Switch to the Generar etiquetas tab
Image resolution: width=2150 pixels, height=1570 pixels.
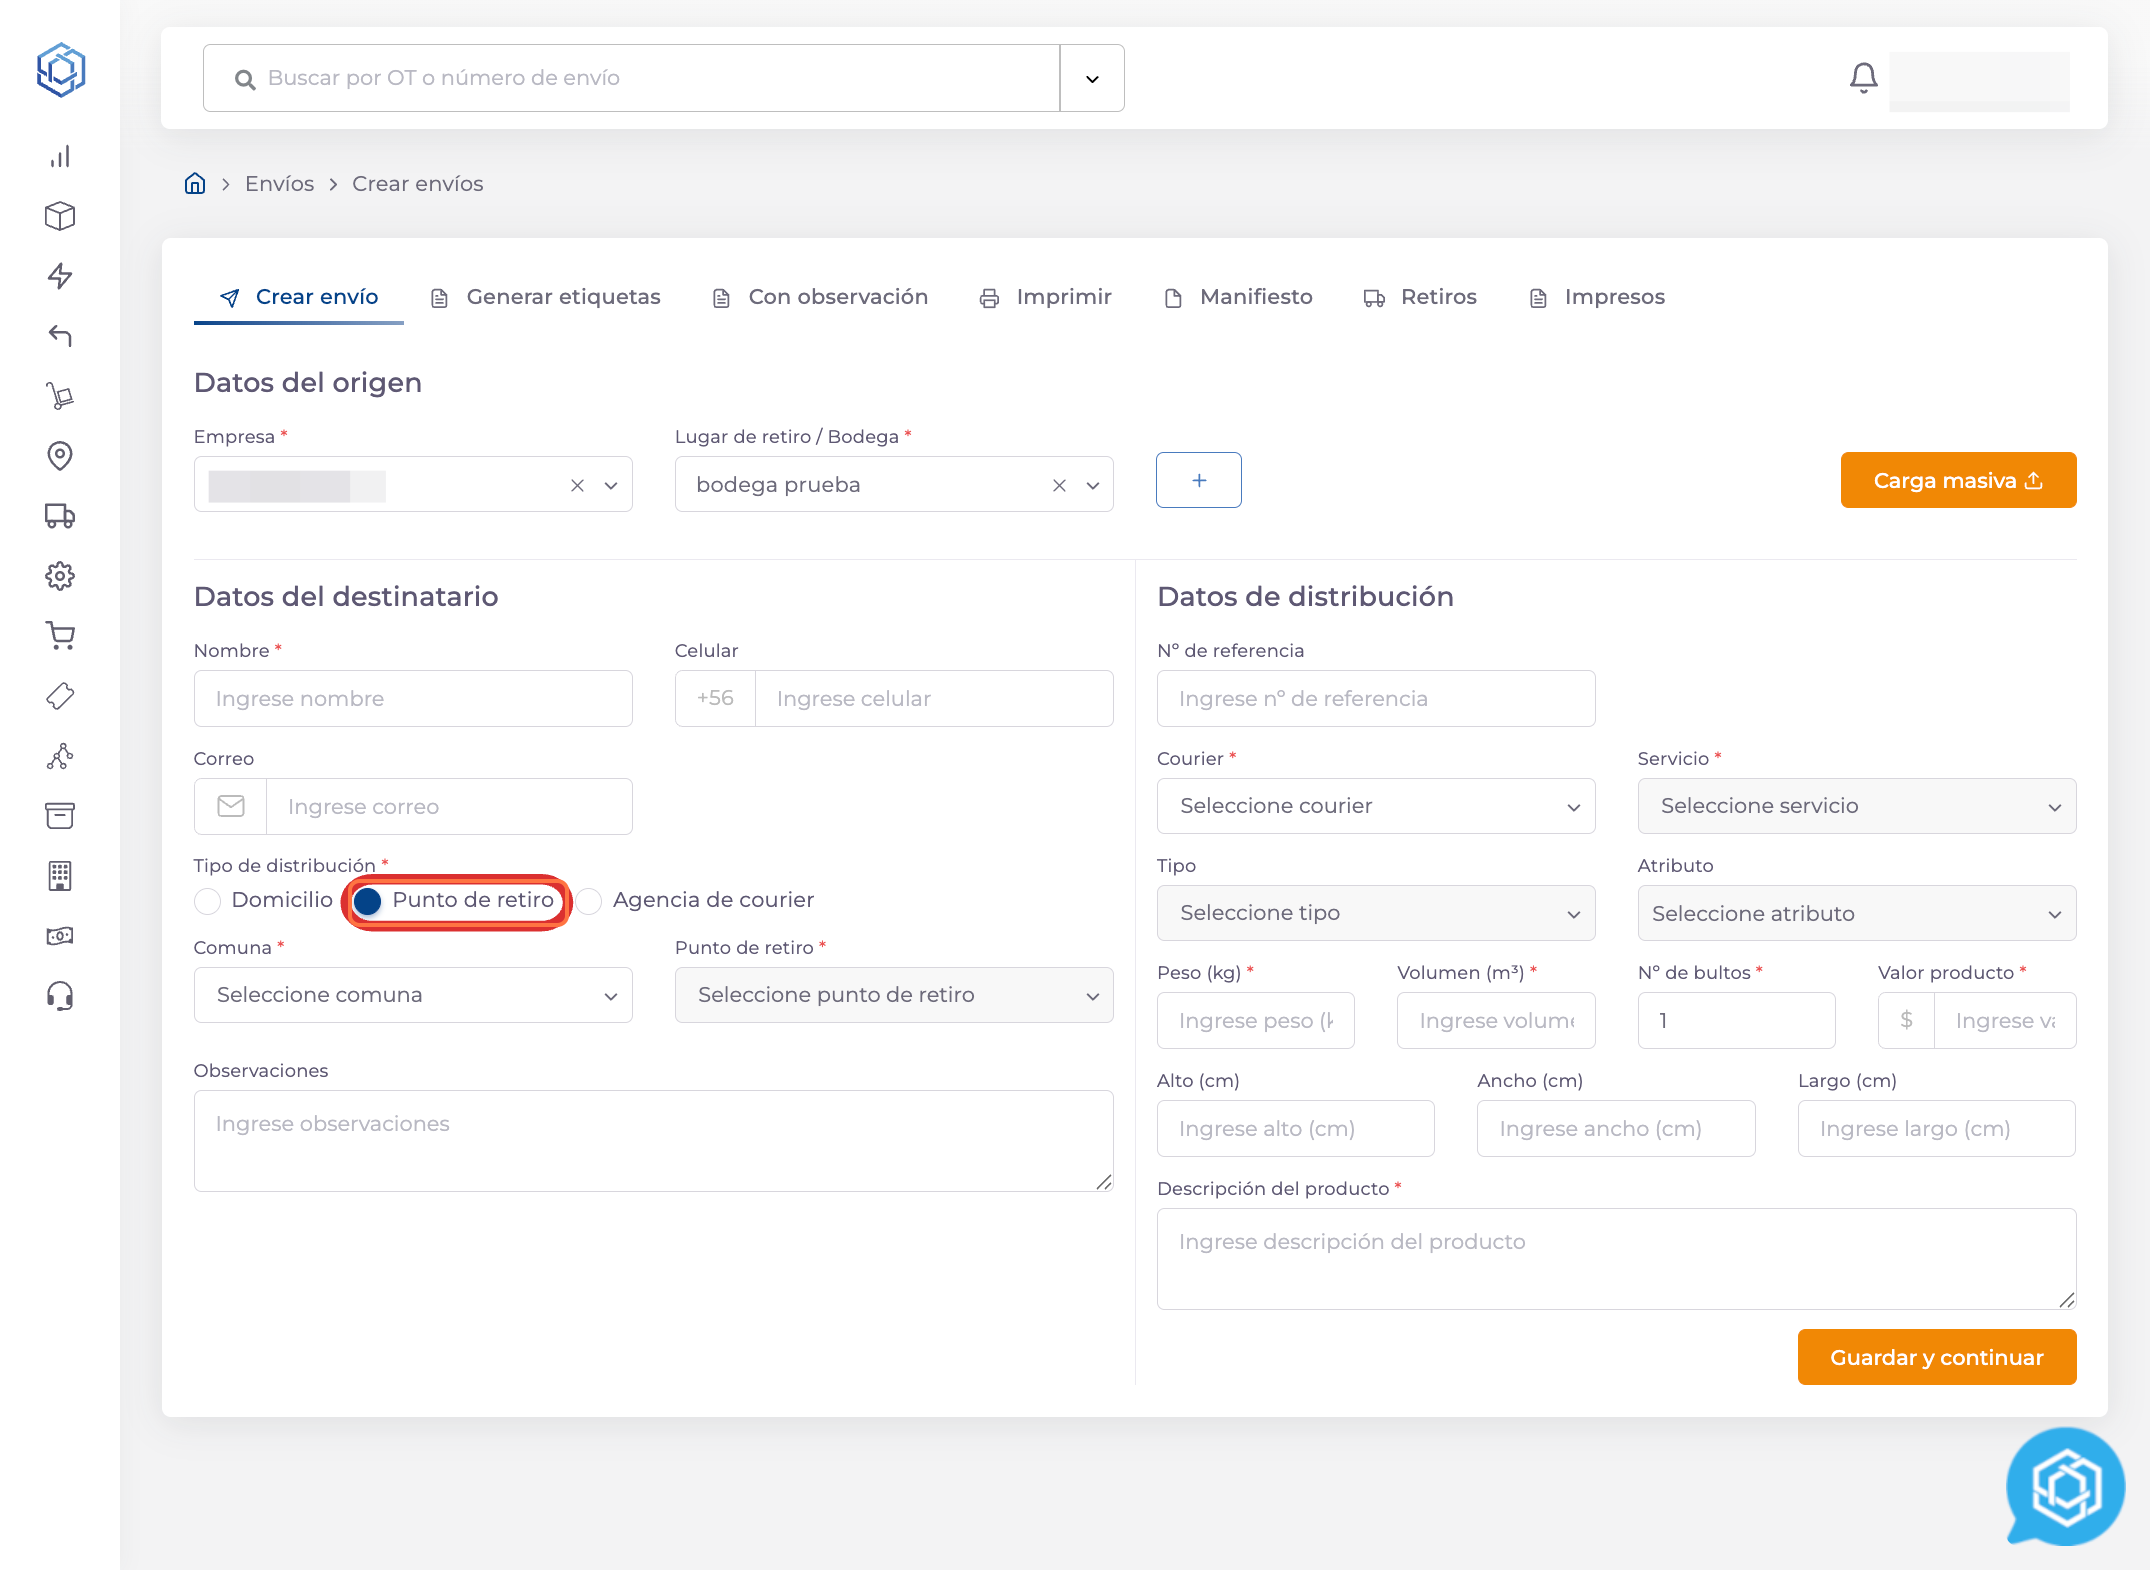546,297
